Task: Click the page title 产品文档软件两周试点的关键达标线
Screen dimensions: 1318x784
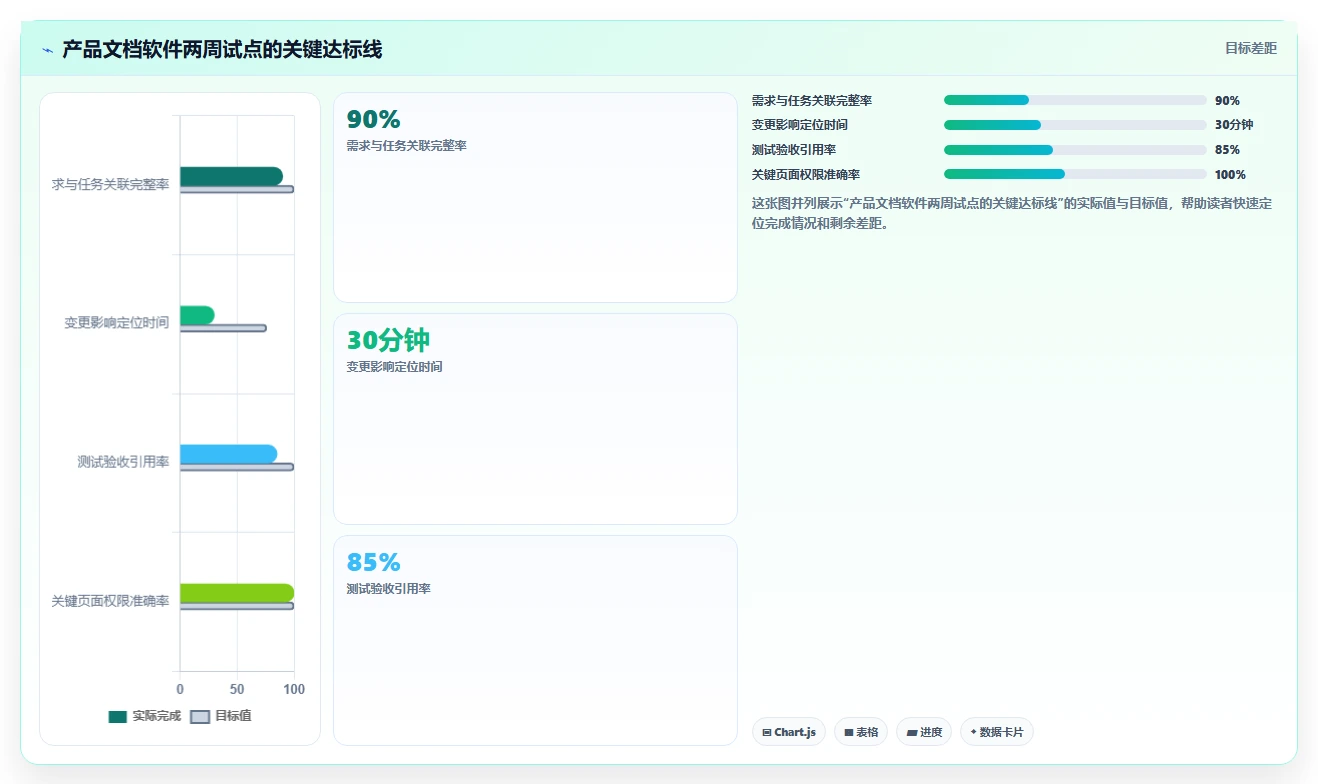Action: (x=222, y=50)
